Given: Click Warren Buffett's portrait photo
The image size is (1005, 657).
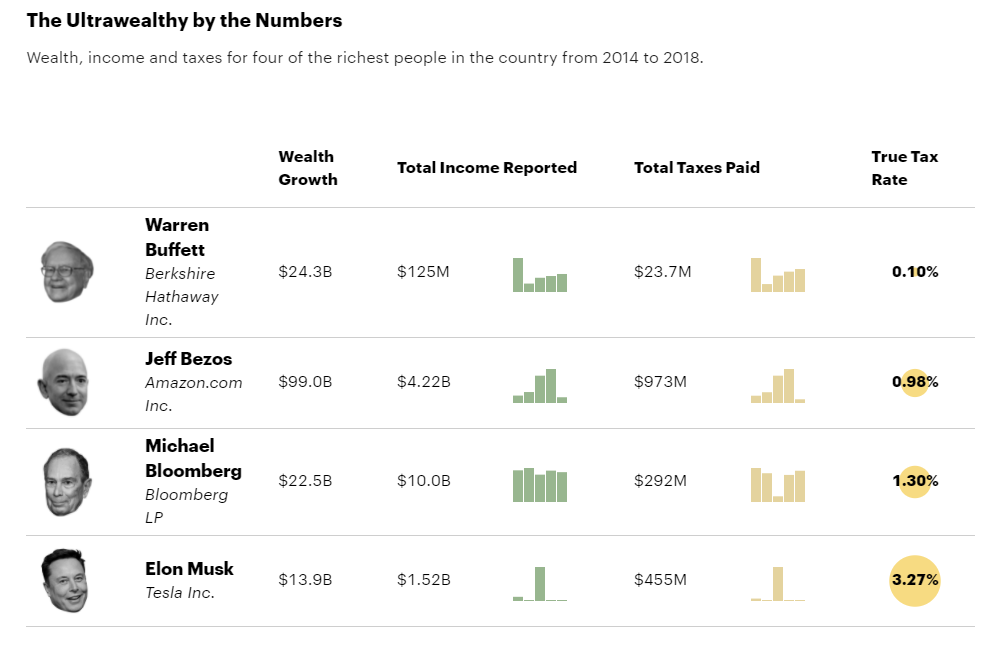Looking at the screenshot, I should click(67, 272).
